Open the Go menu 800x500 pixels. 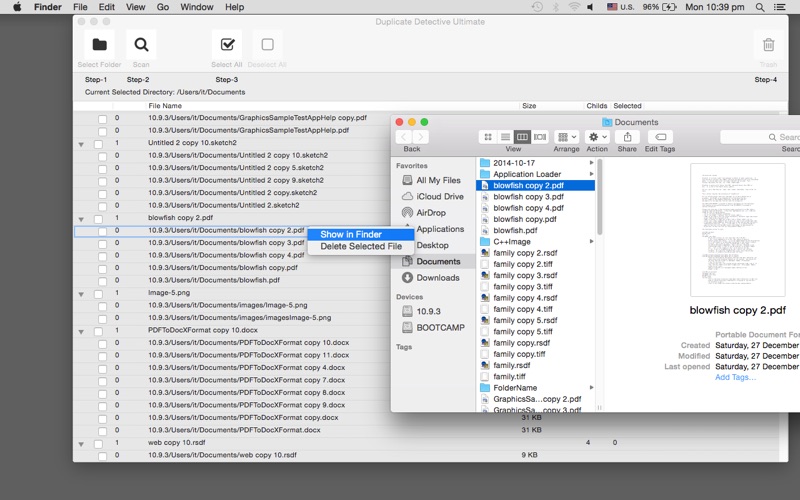tap(163, 7)
